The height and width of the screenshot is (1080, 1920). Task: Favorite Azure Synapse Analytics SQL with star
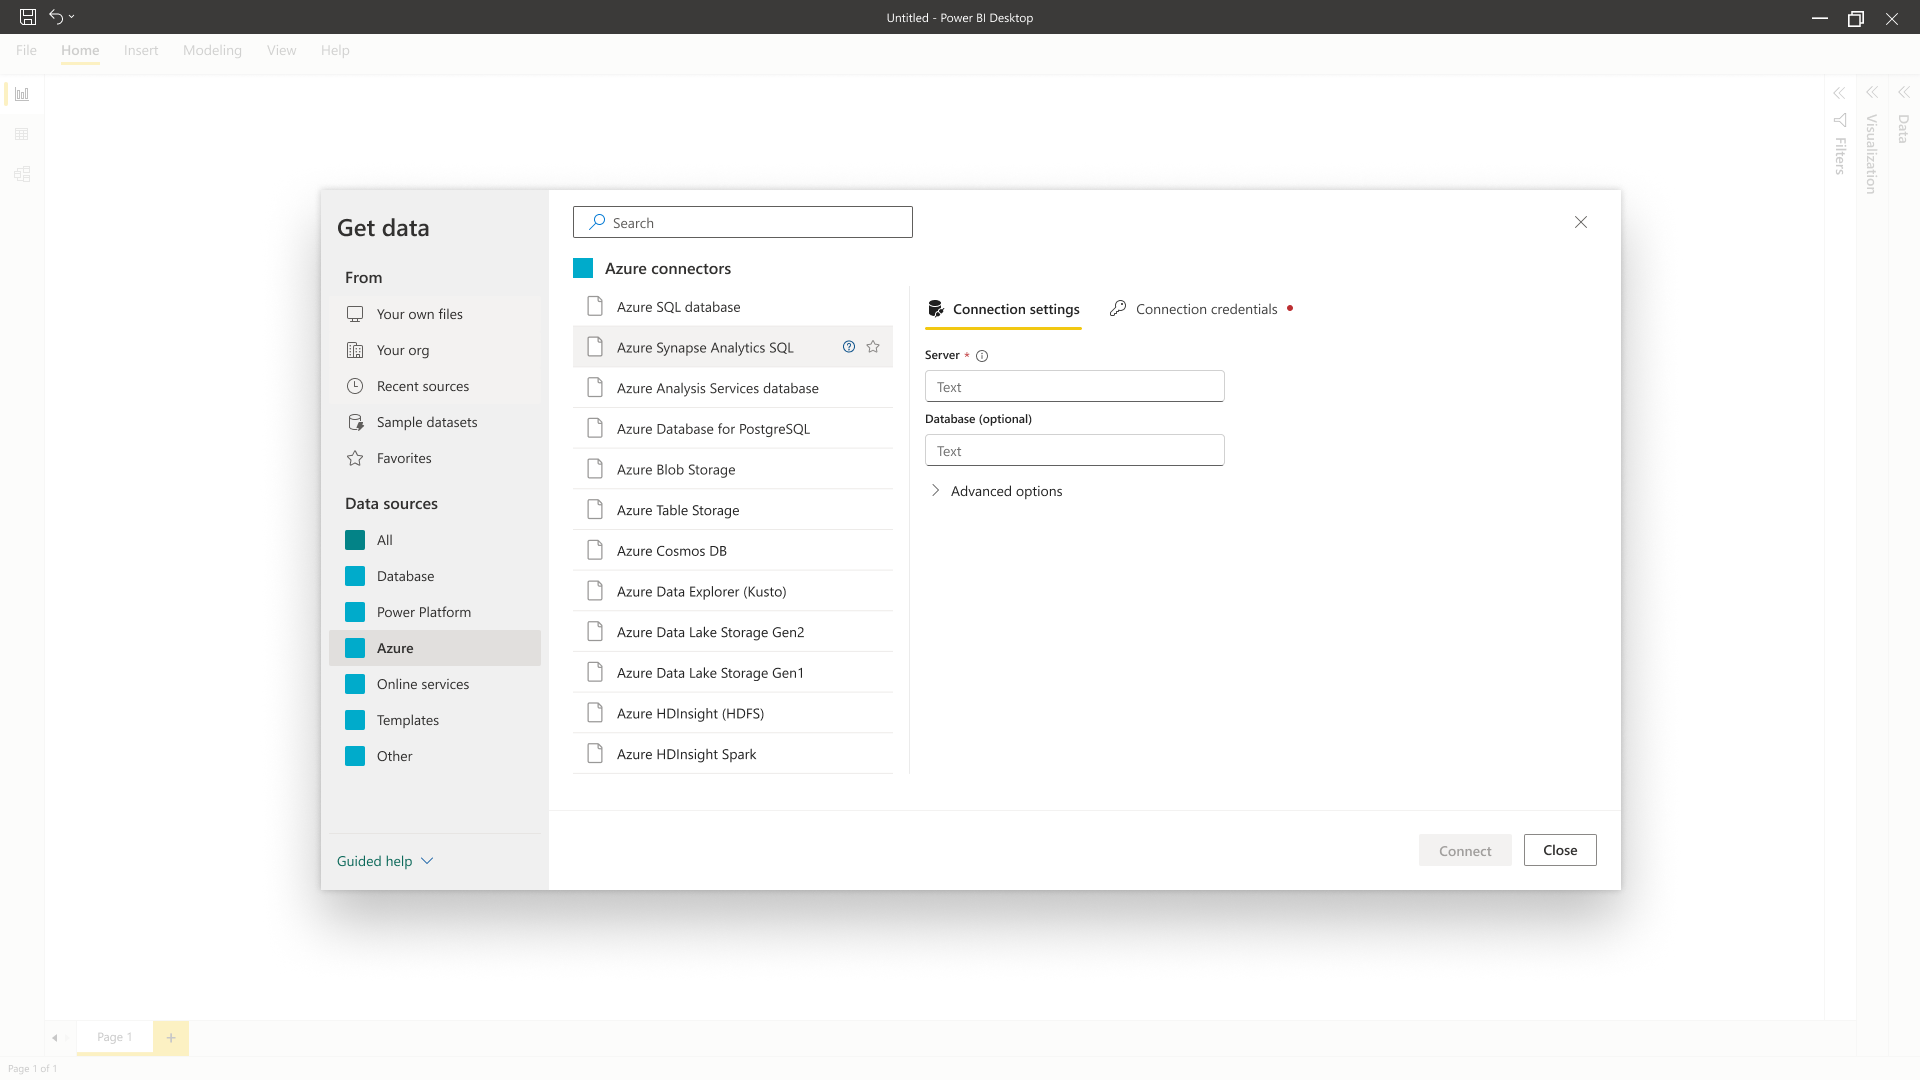pyautogui.click(x=873, y=347)
